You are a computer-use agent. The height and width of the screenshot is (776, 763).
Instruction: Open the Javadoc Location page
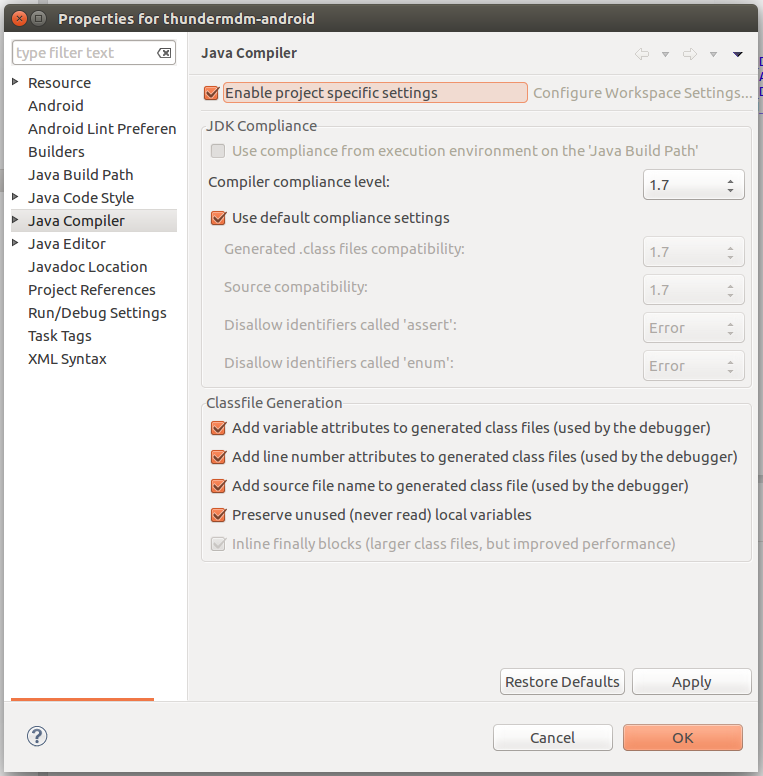(88, 267)
